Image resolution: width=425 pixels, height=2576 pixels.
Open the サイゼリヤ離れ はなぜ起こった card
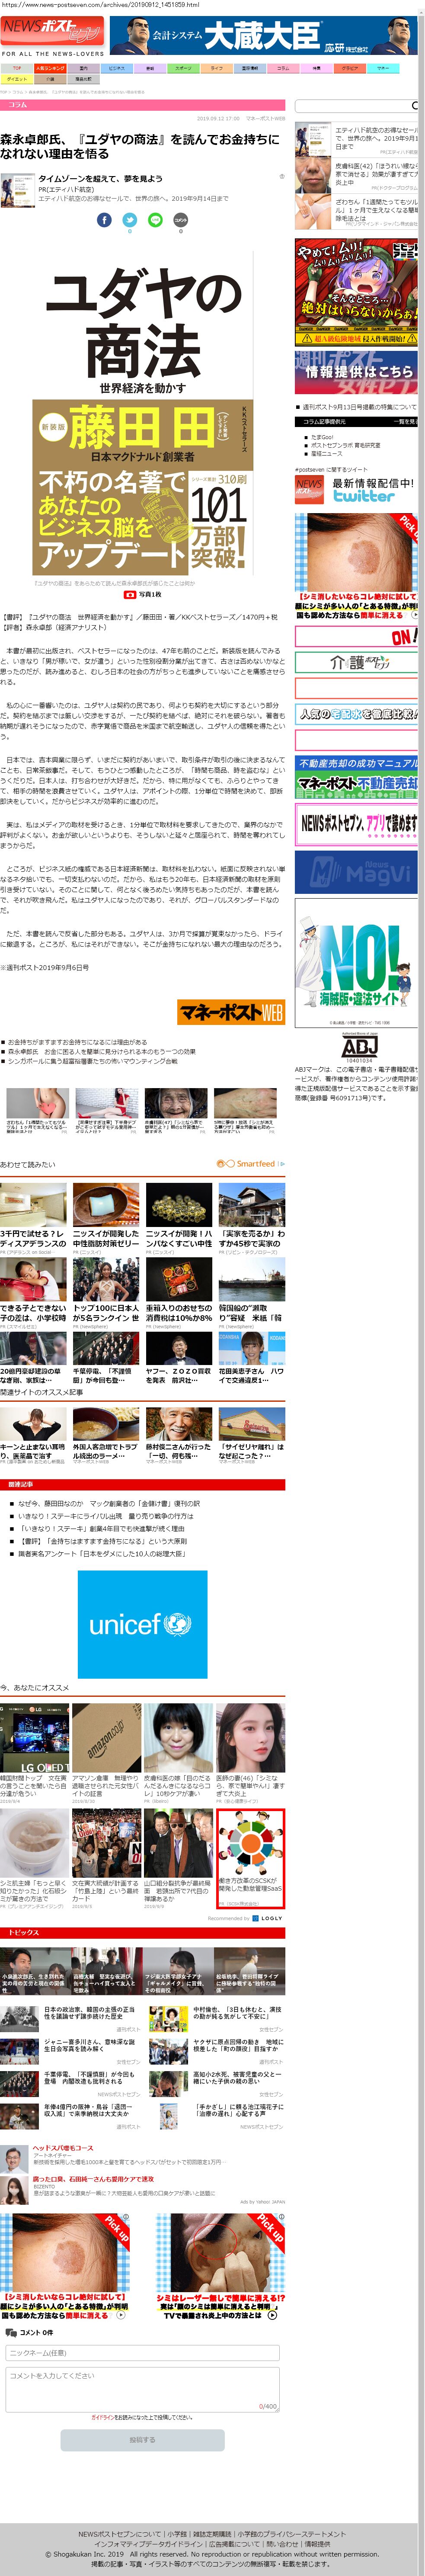(x=252, y=1436)
